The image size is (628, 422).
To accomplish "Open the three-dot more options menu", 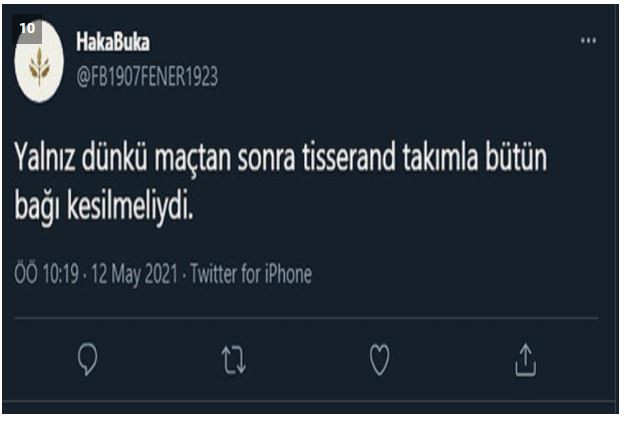I will tap(588, 41).
